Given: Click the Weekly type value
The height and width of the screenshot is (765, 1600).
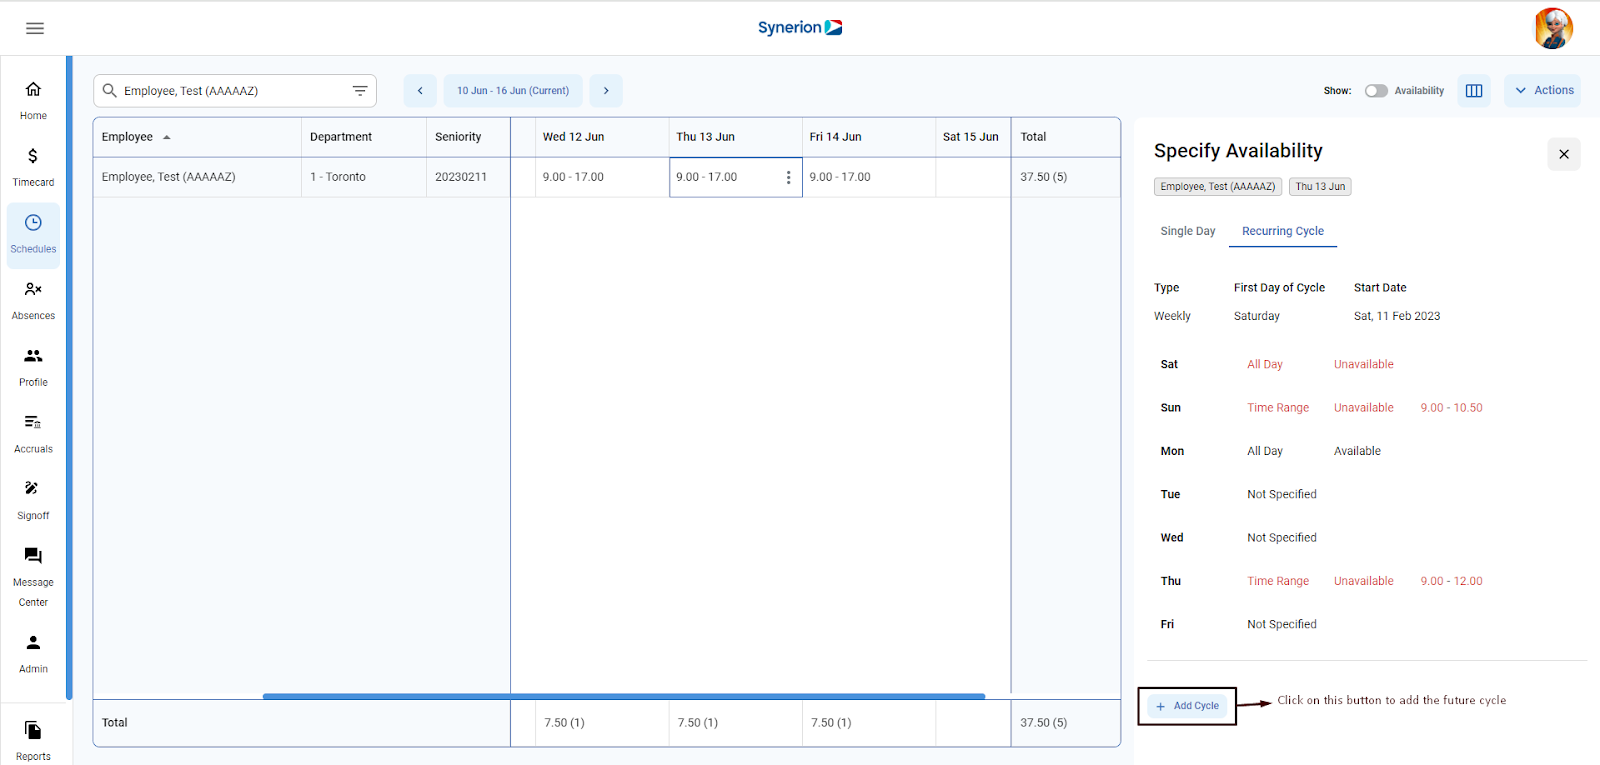Looking at the screenshot, I should tap(1172, 316).
